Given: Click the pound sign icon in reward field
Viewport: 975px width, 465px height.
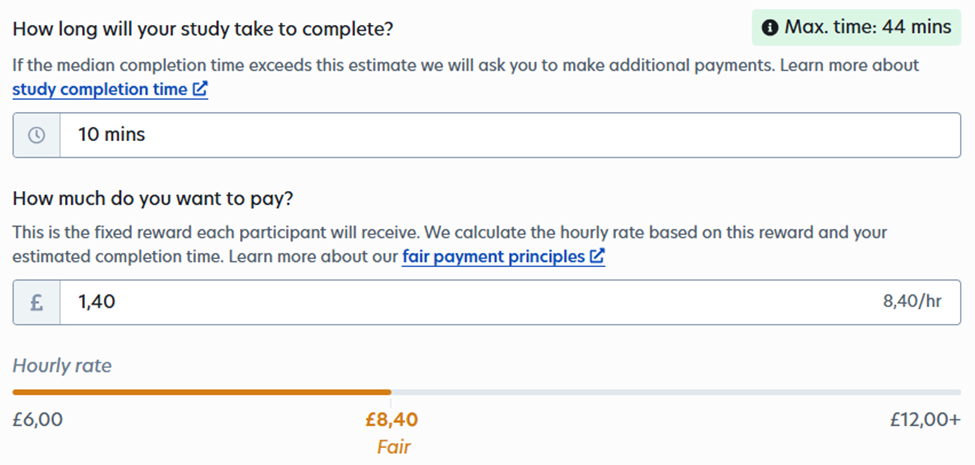Looking at the screenshot, I should pyautogui.click(x=37, y=302).
